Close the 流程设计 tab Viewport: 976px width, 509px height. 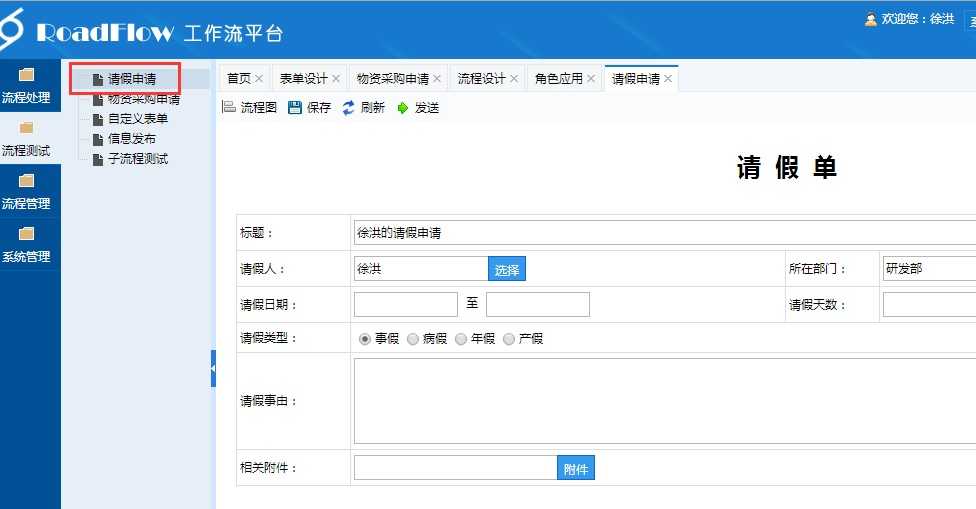pyautogui.click(x=514, y=78)
